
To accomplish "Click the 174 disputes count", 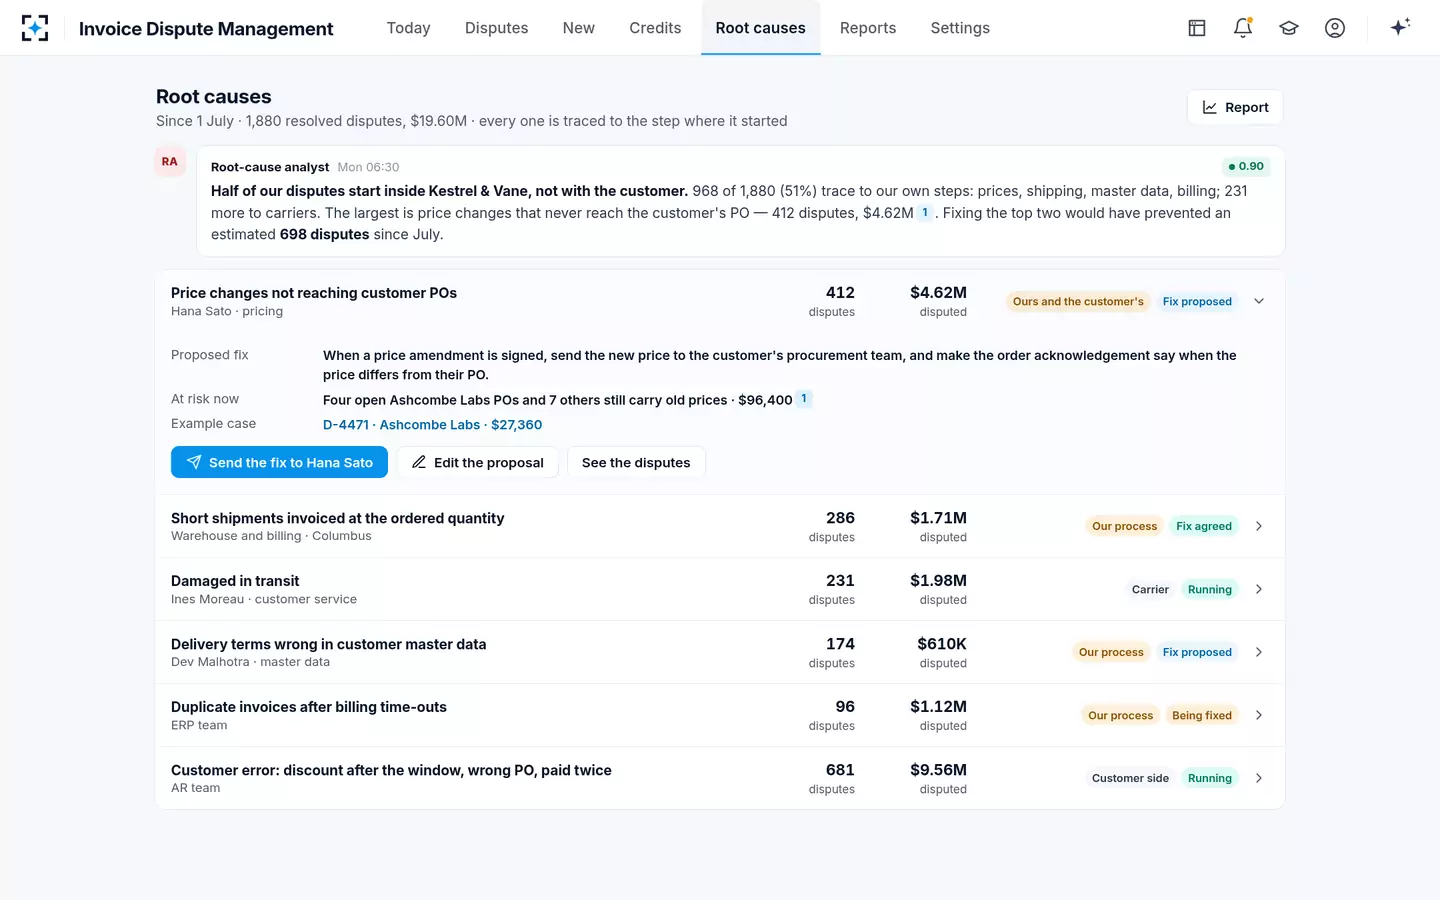I will pos(840,644).
